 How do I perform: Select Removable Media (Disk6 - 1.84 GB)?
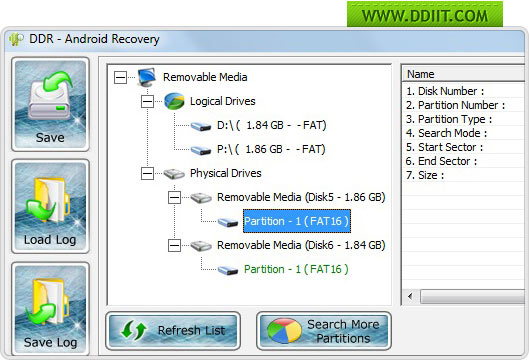tap(301, 245)
